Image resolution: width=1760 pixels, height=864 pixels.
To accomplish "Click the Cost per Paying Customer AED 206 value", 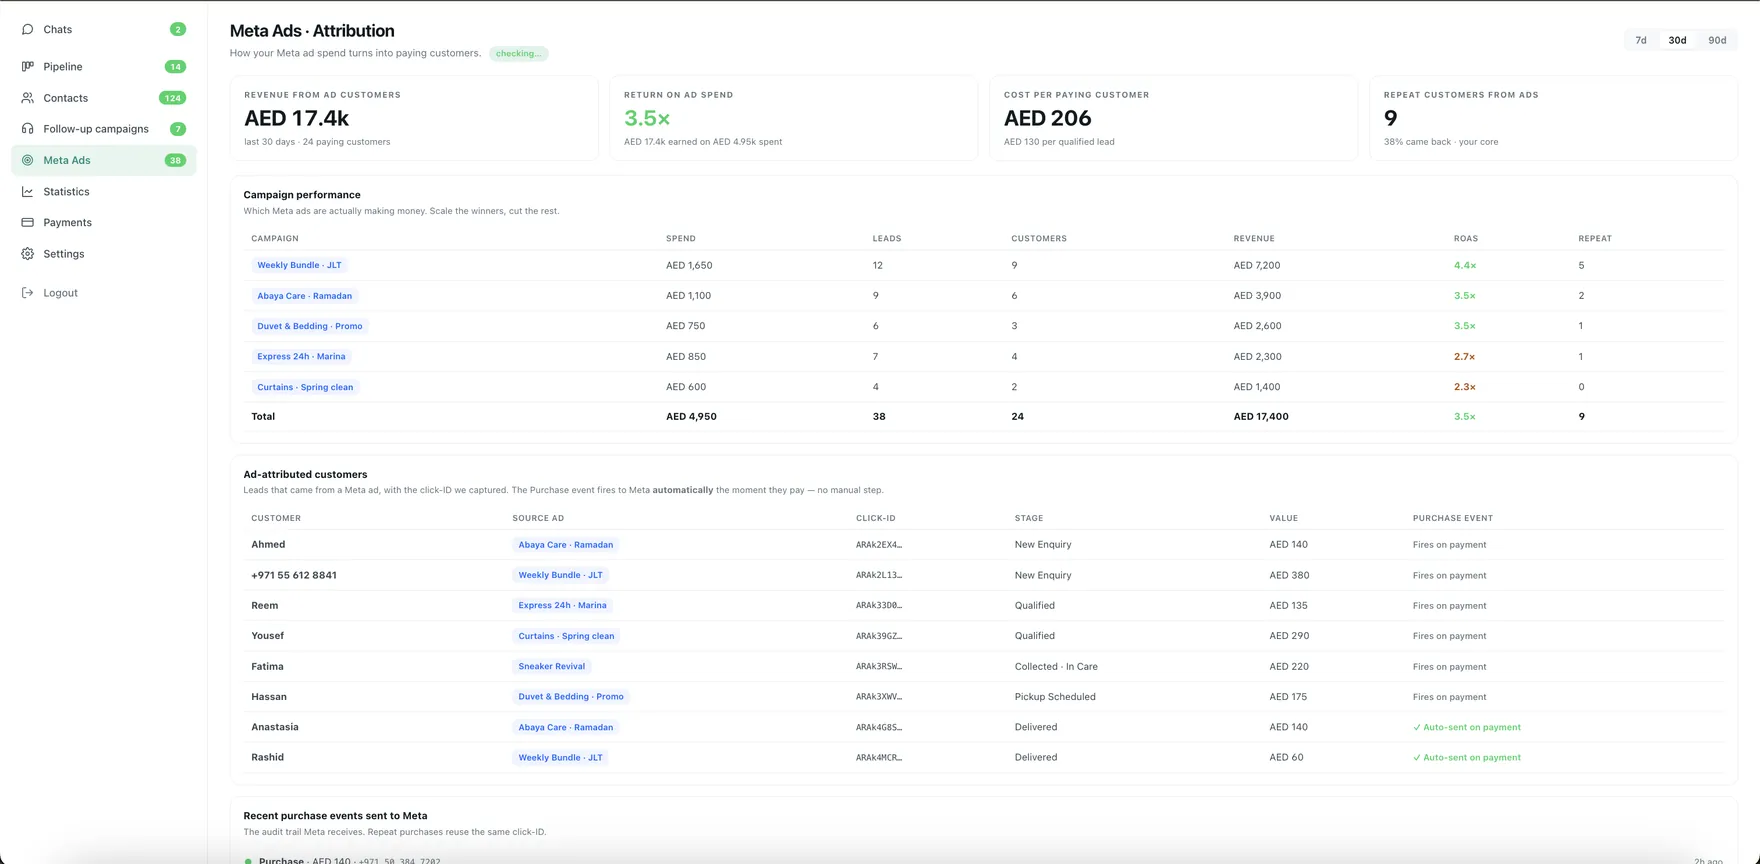I will coord(1047,118).
